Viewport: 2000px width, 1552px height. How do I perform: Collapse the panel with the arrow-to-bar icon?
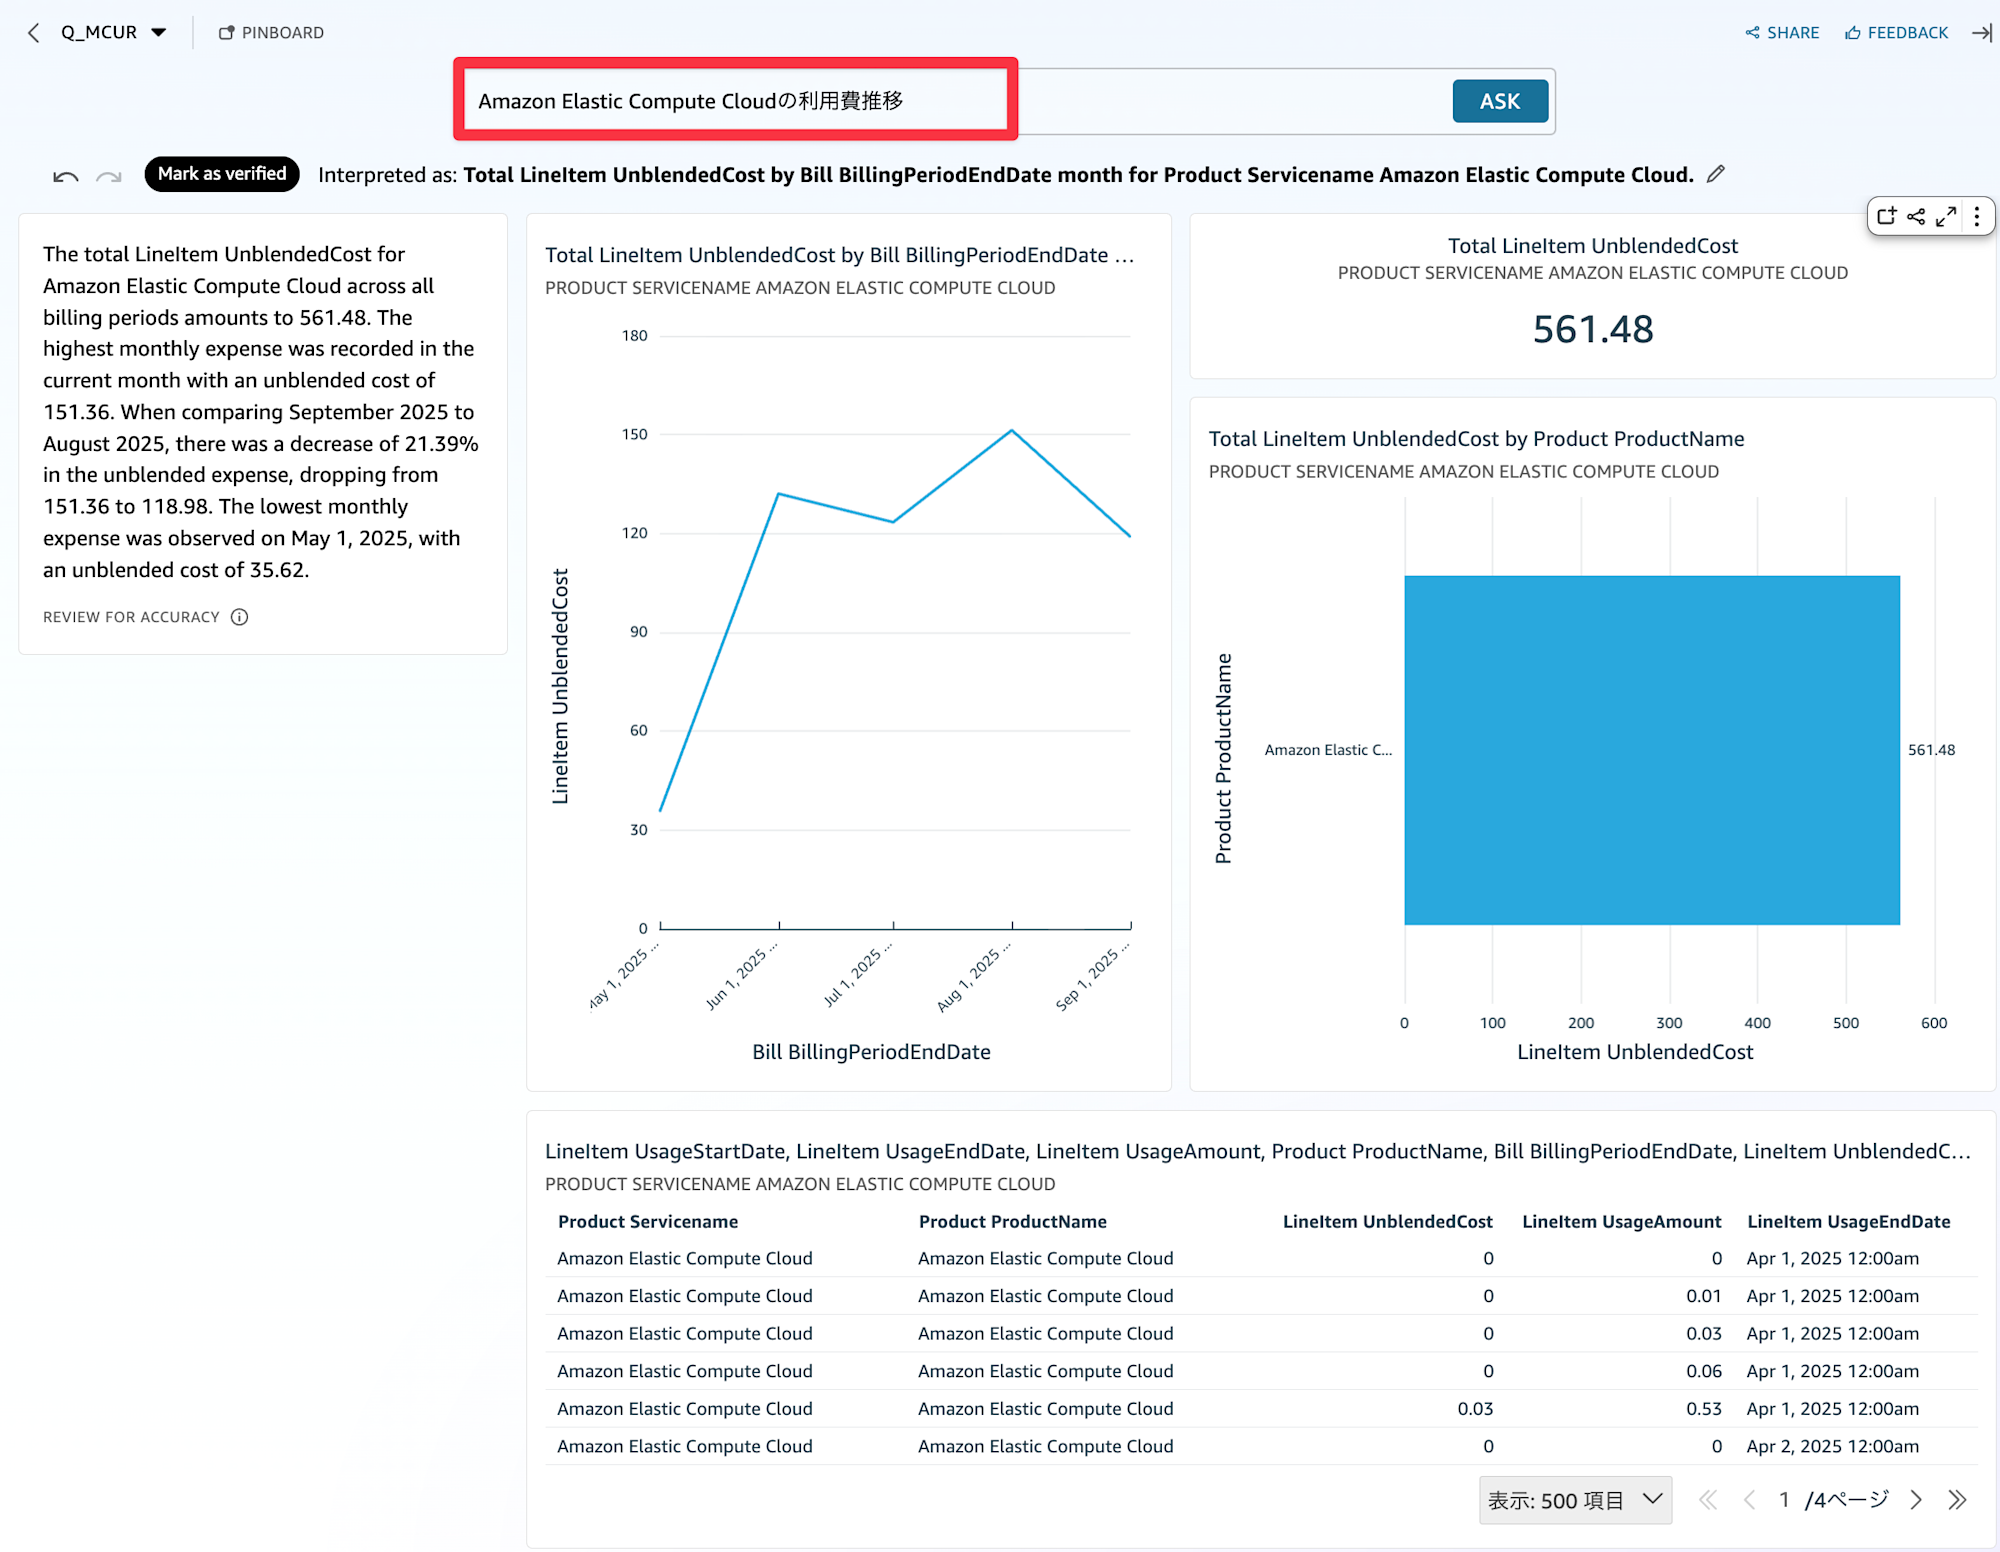pyautogui.click(x=1982, y=33)
